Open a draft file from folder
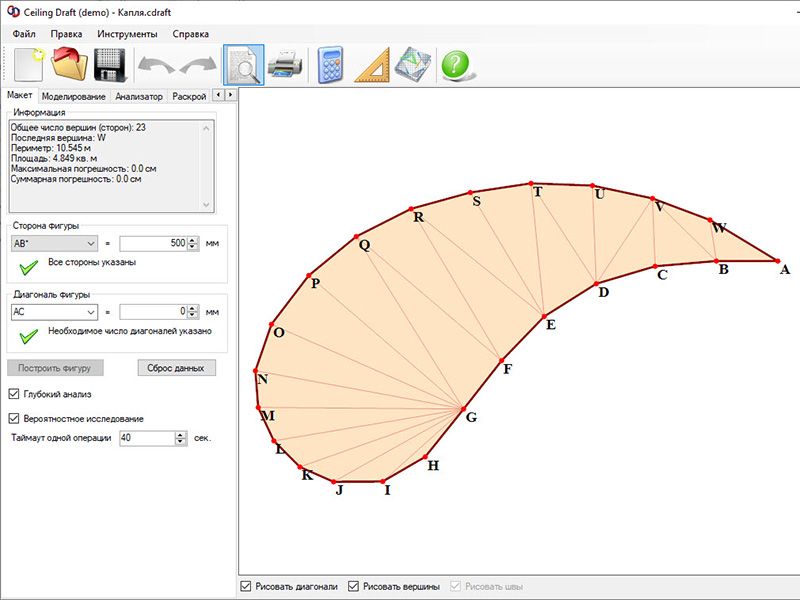 (70, 64)
